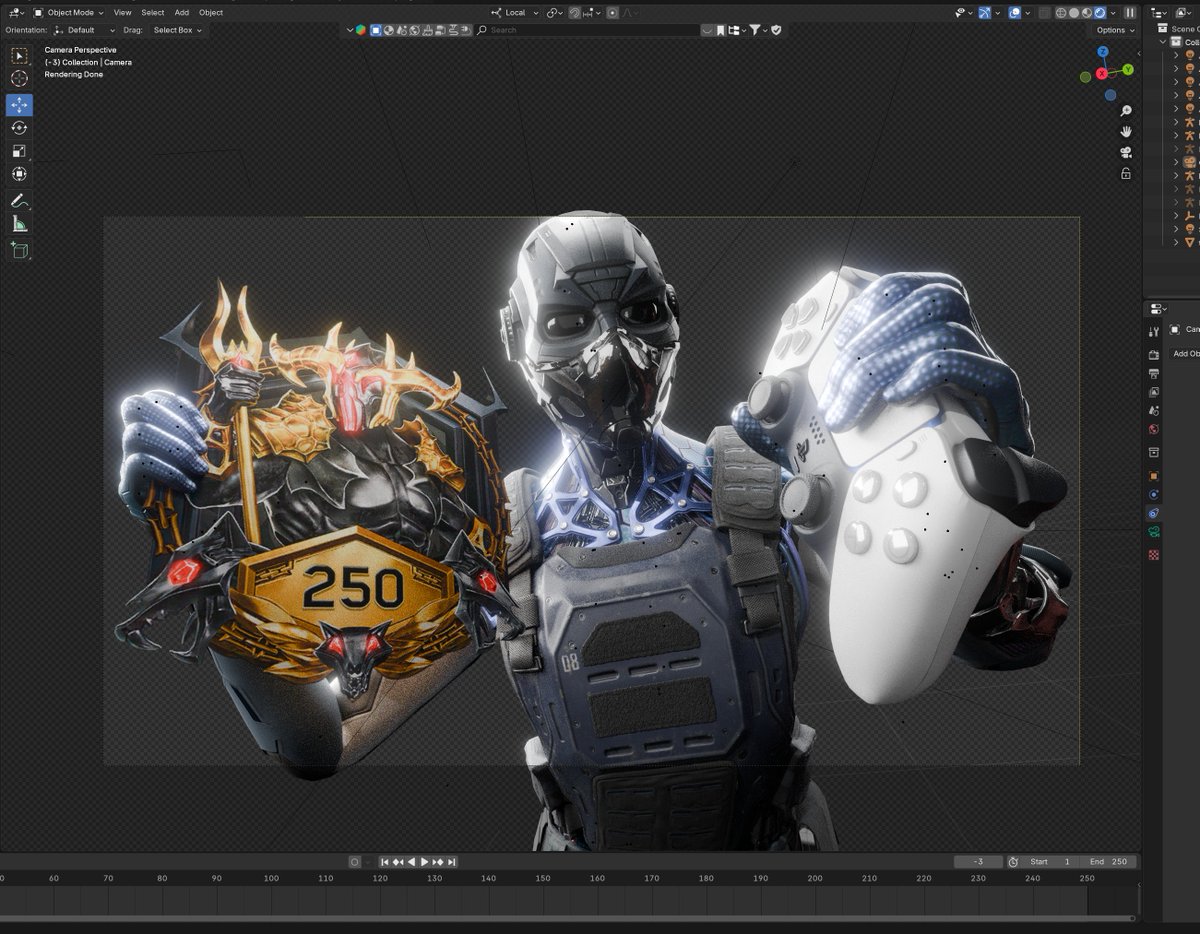Viewport: 1200px width, 934px height.
Task: Toggle the camera lock-to-view padlock icon
Action: 1126,174
